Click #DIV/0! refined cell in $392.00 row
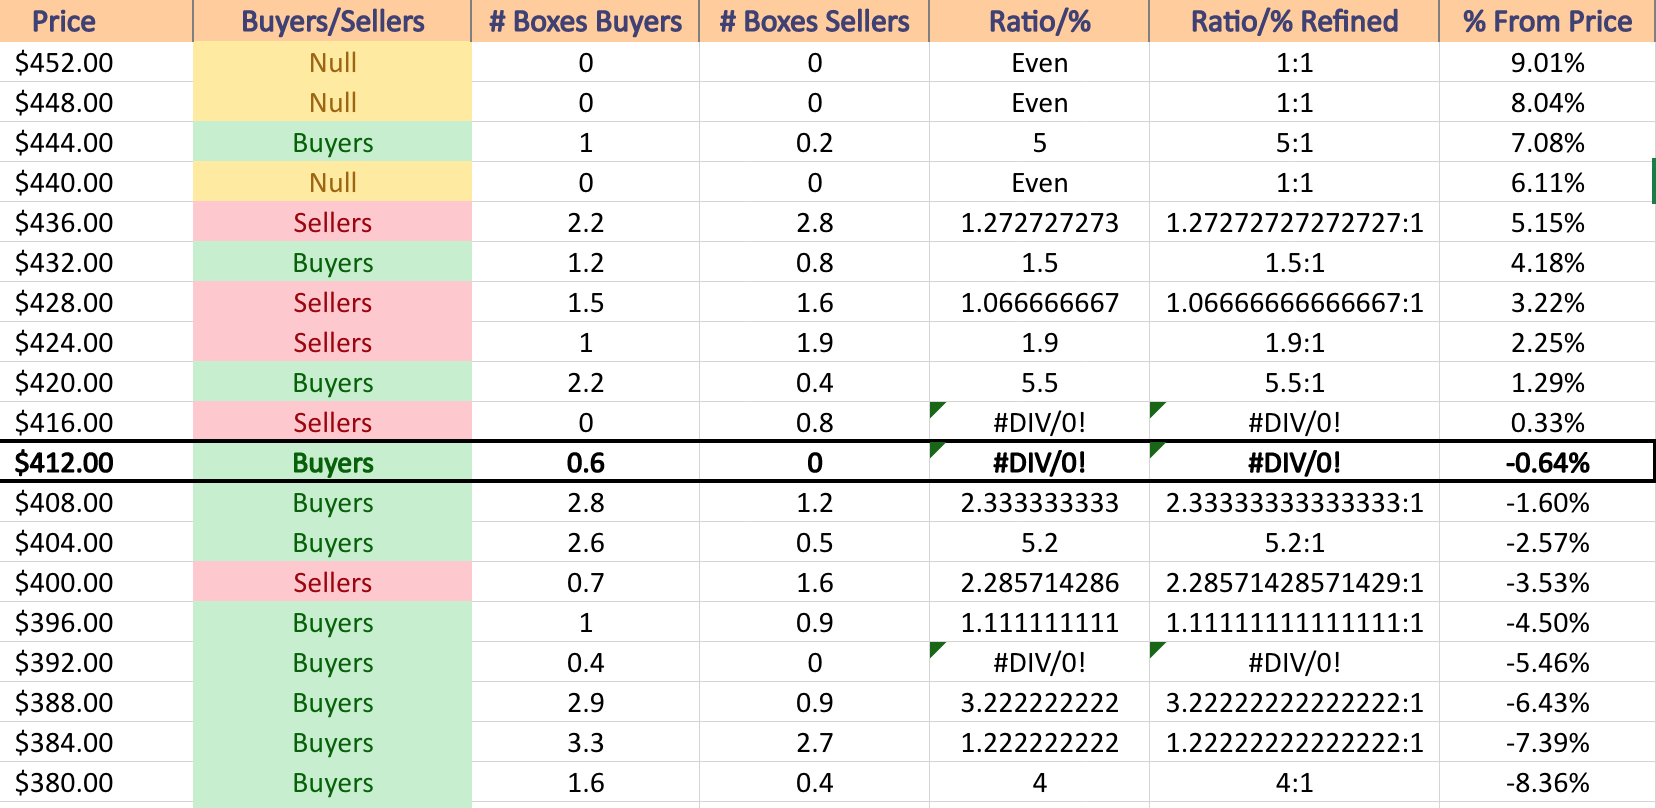Image resolution: width=1656 pixels, height=808 pixels. tap(1294, 662)
